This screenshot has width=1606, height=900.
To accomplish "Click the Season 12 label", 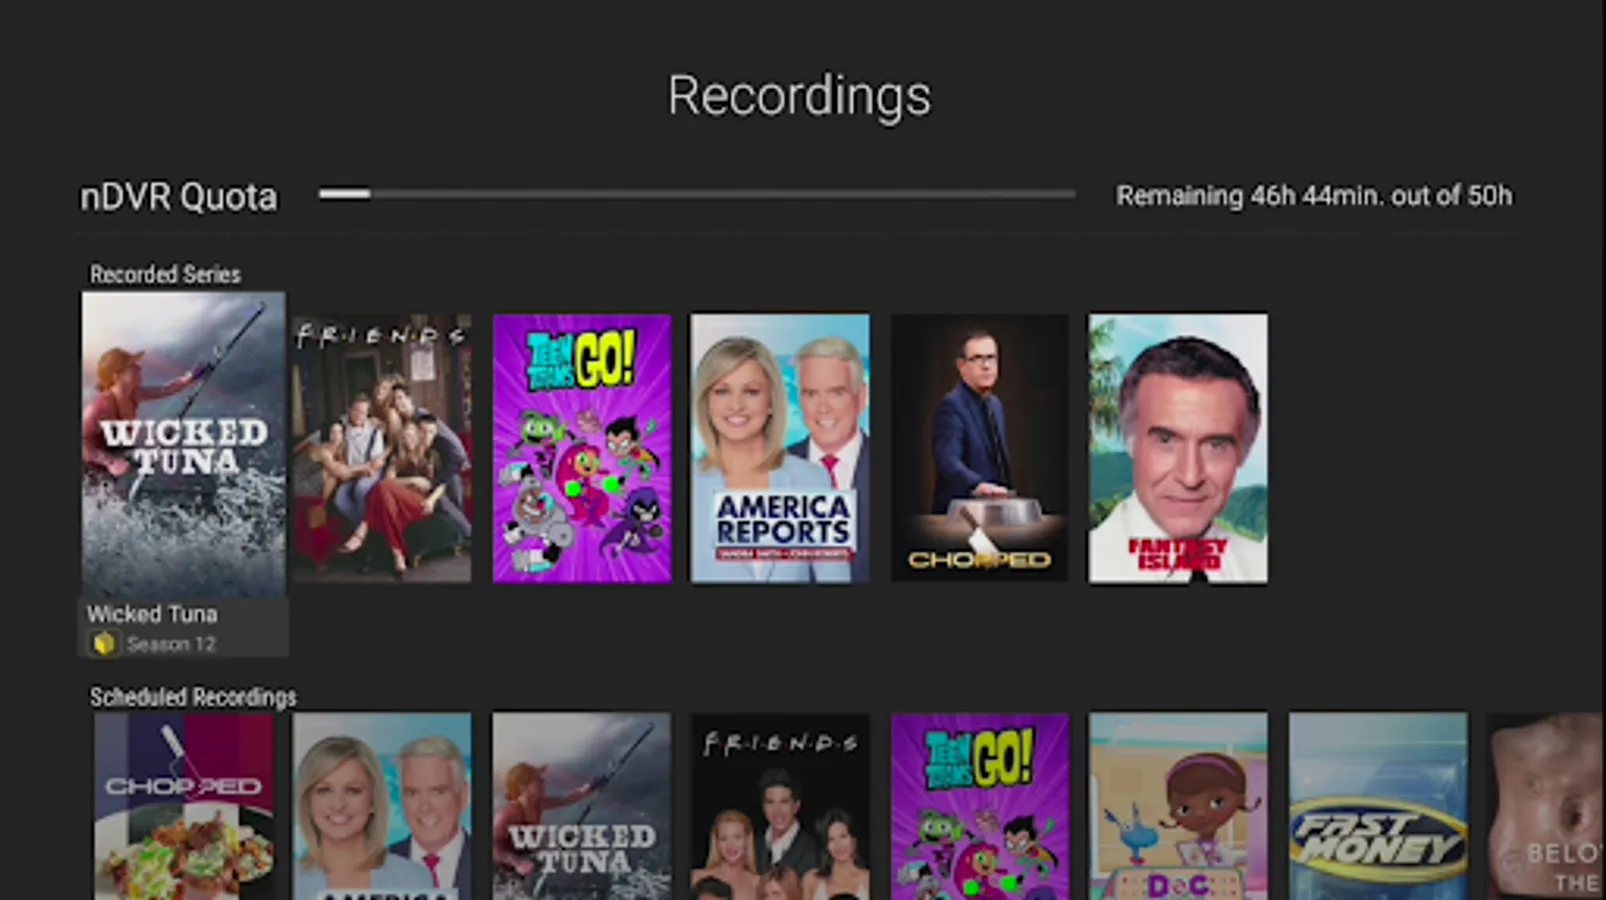I will click(171, 644).
